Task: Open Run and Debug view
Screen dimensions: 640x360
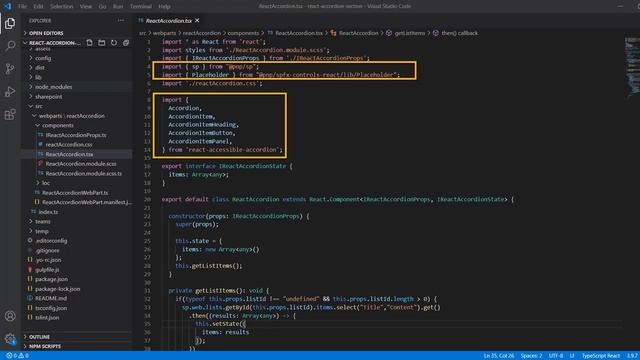Action: pyautogui.click(x=10, y=91)
